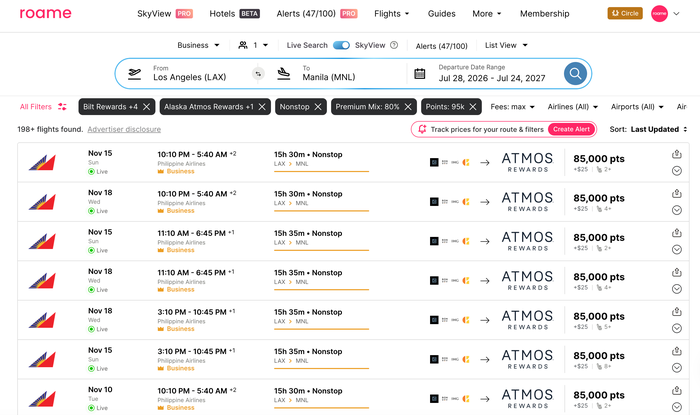Share the Nov 15 10:10 PM flight
The height and width of the screenshot is (415, 700).
(677, 154)
